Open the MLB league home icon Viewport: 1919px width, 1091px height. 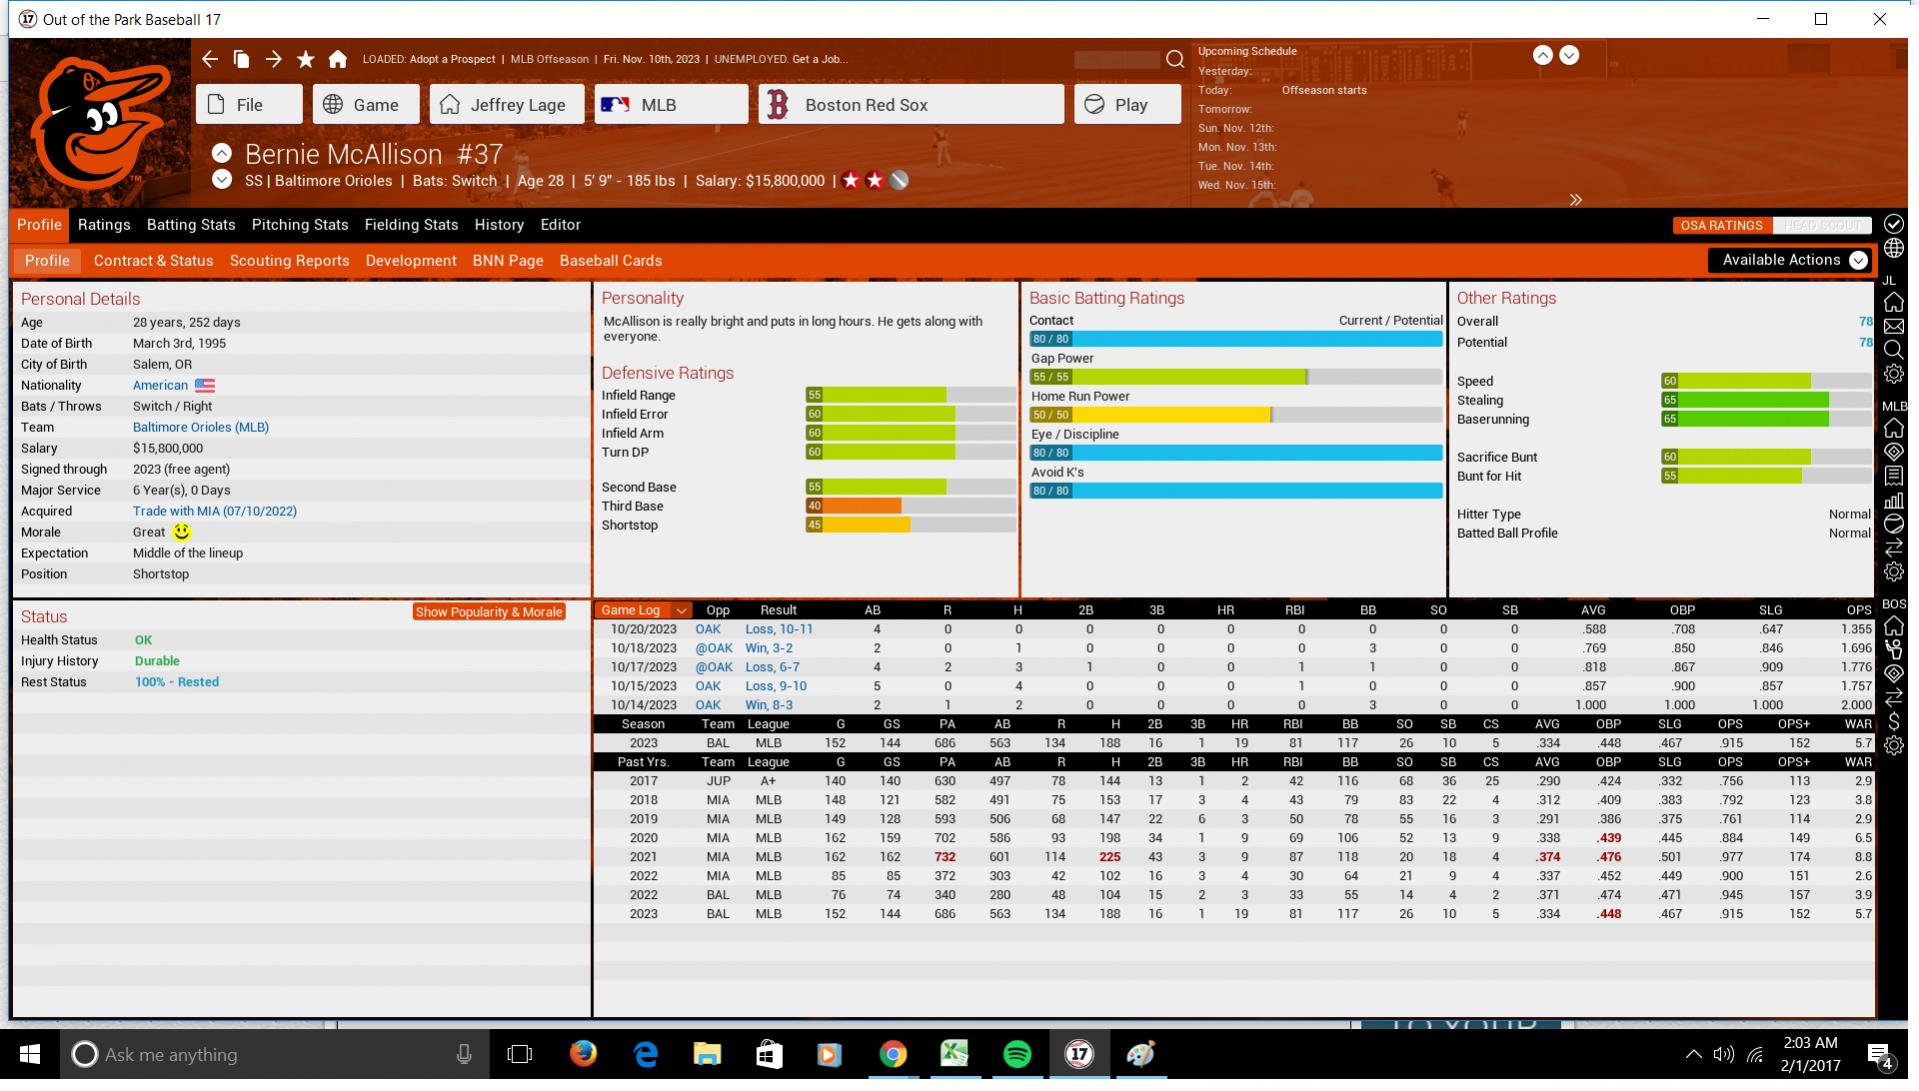pyautogui.click(x=1893, y=428)
